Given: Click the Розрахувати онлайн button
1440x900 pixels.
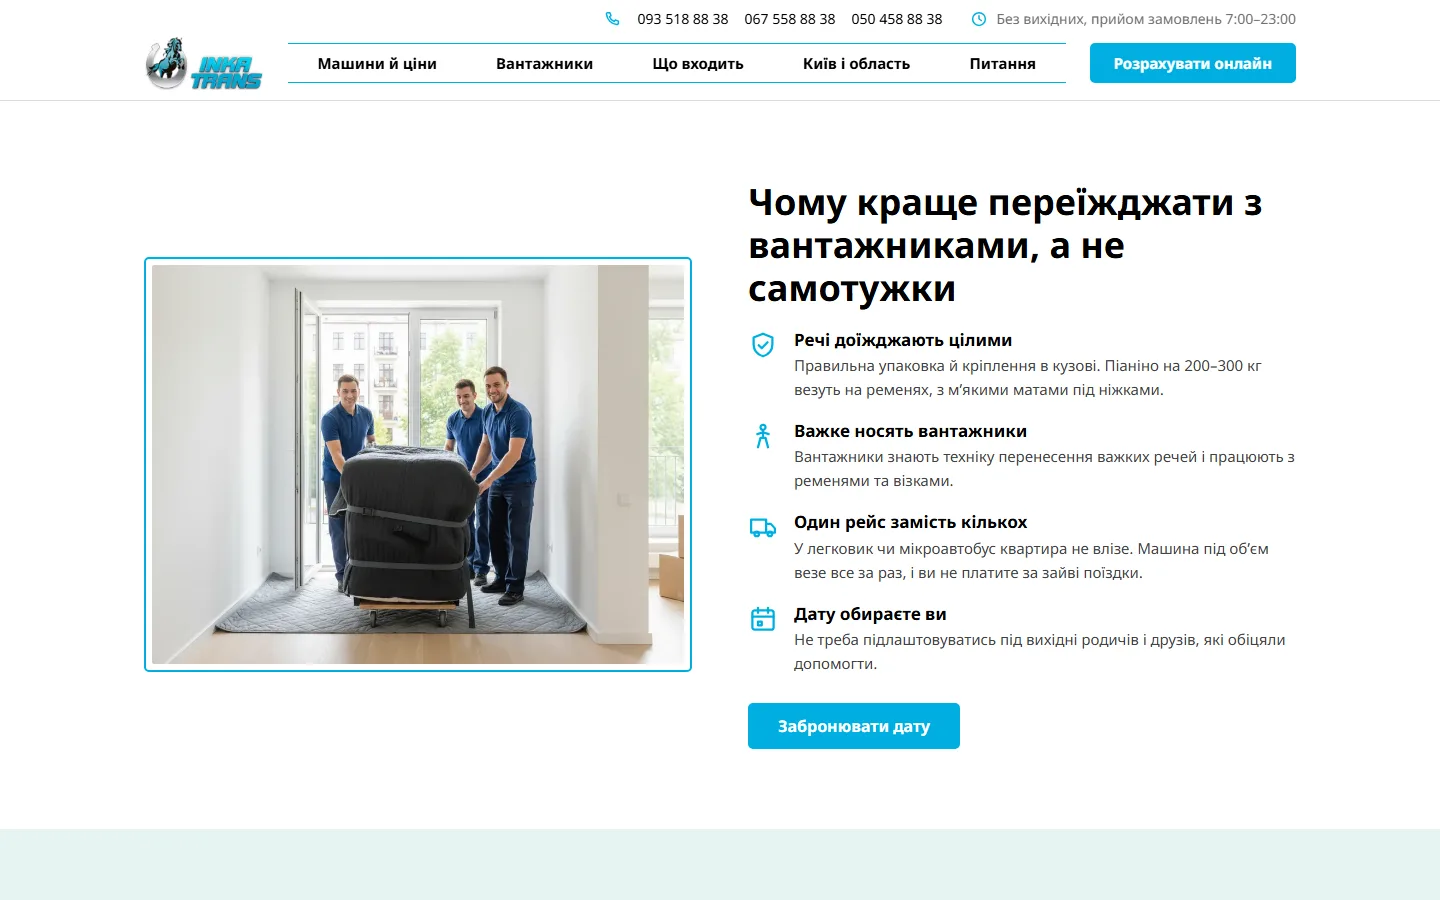Looking at the screenshot, I should (1193, 63).
